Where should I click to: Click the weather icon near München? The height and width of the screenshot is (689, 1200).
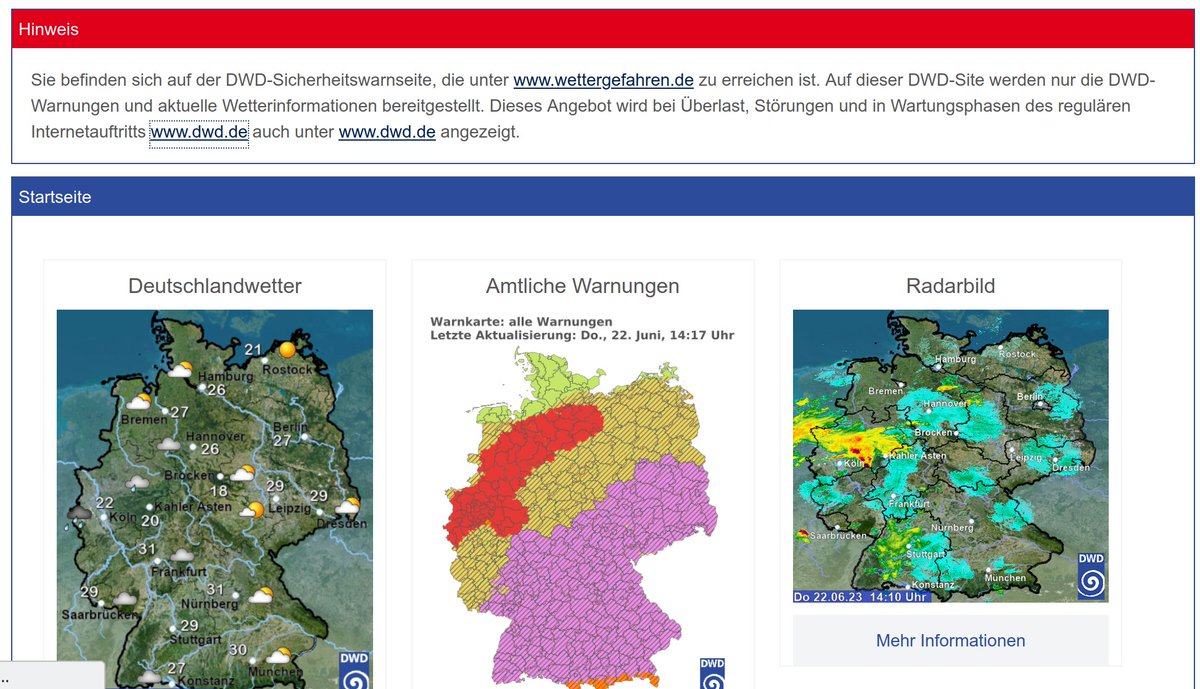278,656
